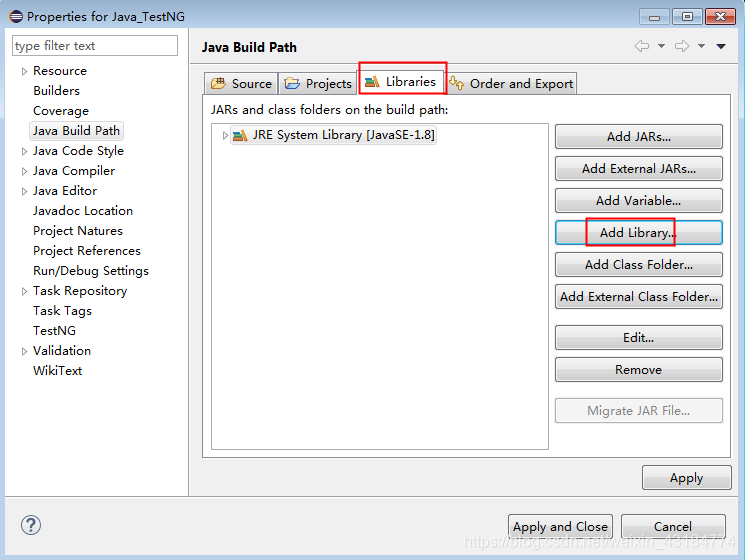Click the back navigation arrow icon
This screenshot has width=745, height=560.
[642, 46]
